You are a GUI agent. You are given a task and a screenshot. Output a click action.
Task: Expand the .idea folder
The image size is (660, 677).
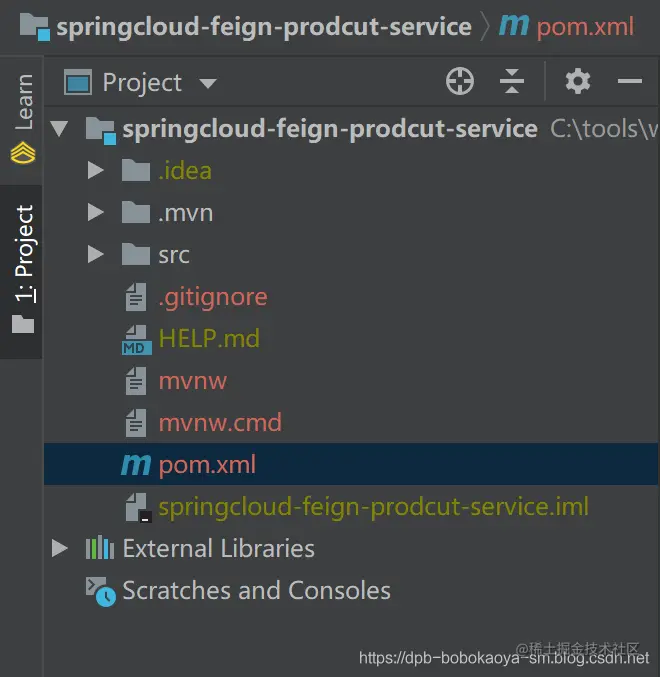pyautogui.click(x=95, y=170)
